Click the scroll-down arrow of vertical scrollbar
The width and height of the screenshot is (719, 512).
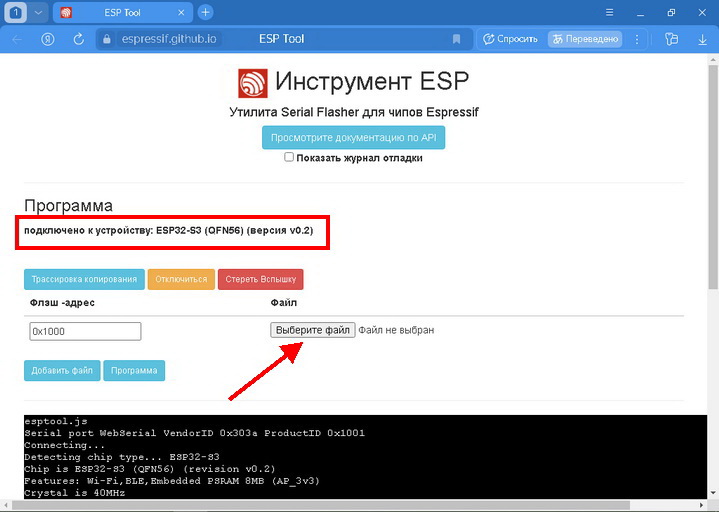point(713,494)
